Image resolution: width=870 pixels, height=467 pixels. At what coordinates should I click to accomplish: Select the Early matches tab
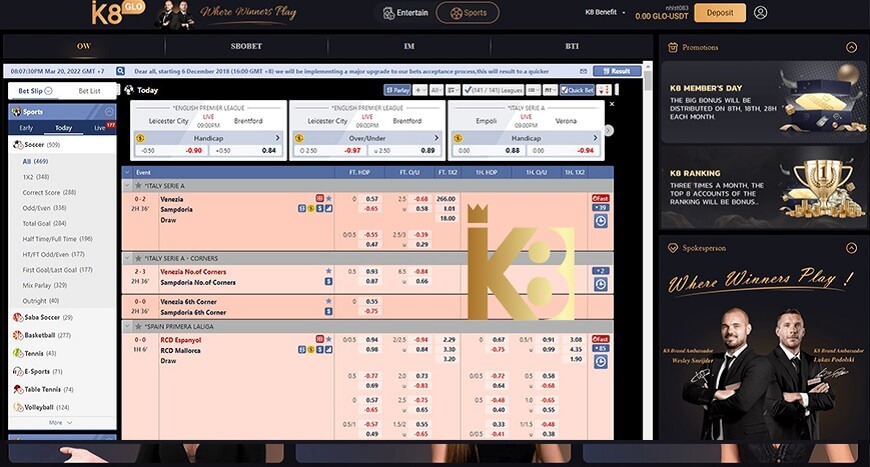point(26,128)
